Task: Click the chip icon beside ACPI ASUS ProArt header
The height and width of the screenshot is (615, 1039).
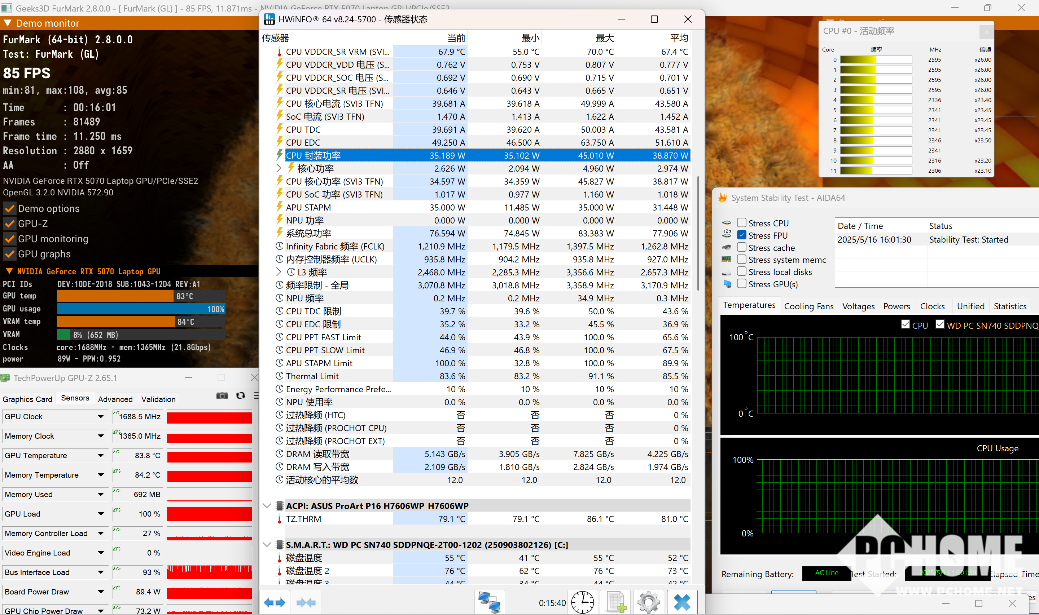Action: point(280,506)
